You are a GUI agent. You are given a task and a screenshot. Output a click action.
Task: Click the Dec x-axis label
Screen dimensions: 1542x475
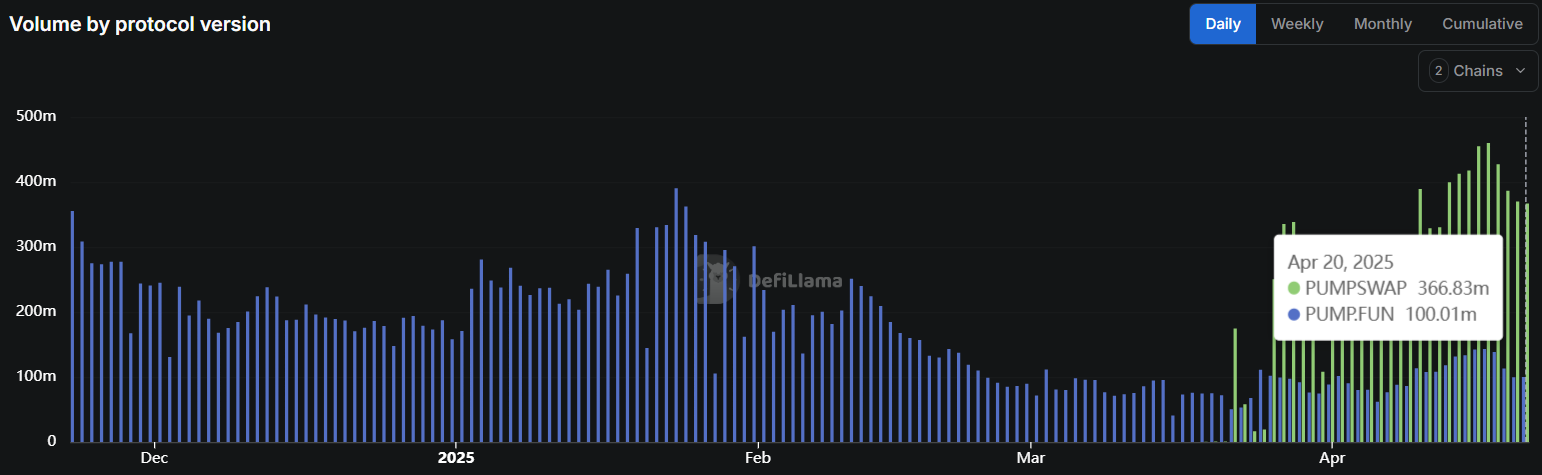point(154,458)
